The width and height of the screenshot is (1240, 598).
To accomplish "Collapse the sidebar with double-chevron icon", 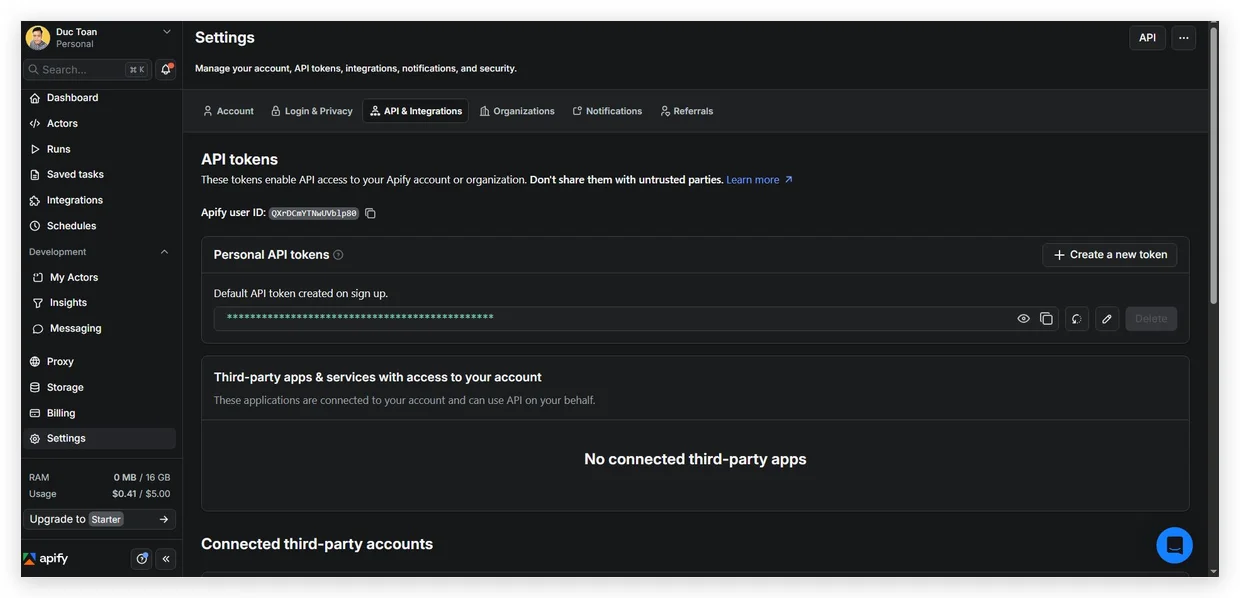I will tap(166, 559).
